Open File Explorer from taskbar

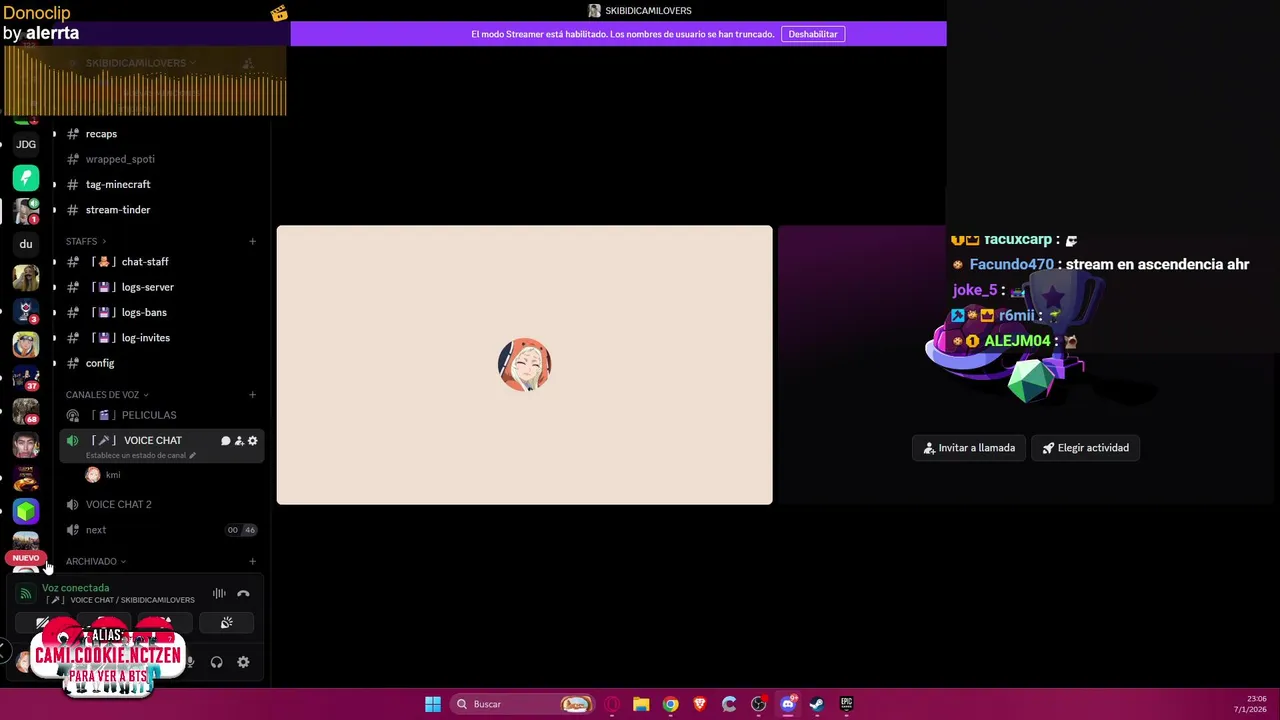point(641,704)
